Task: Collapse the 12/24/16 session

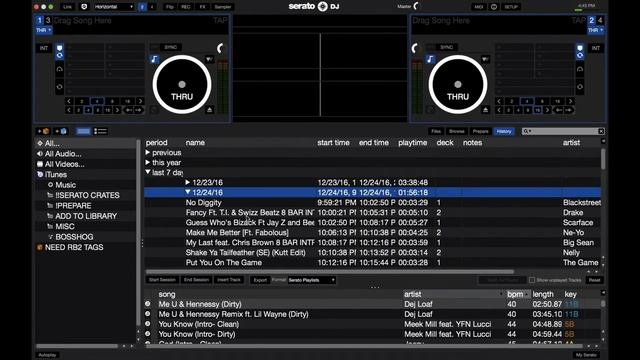Action: (188, 192)
